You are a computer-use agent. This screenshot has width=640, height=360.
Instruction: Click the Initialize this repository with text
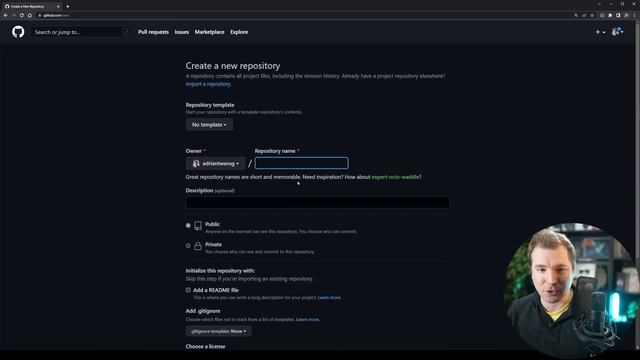pos(220,271)
